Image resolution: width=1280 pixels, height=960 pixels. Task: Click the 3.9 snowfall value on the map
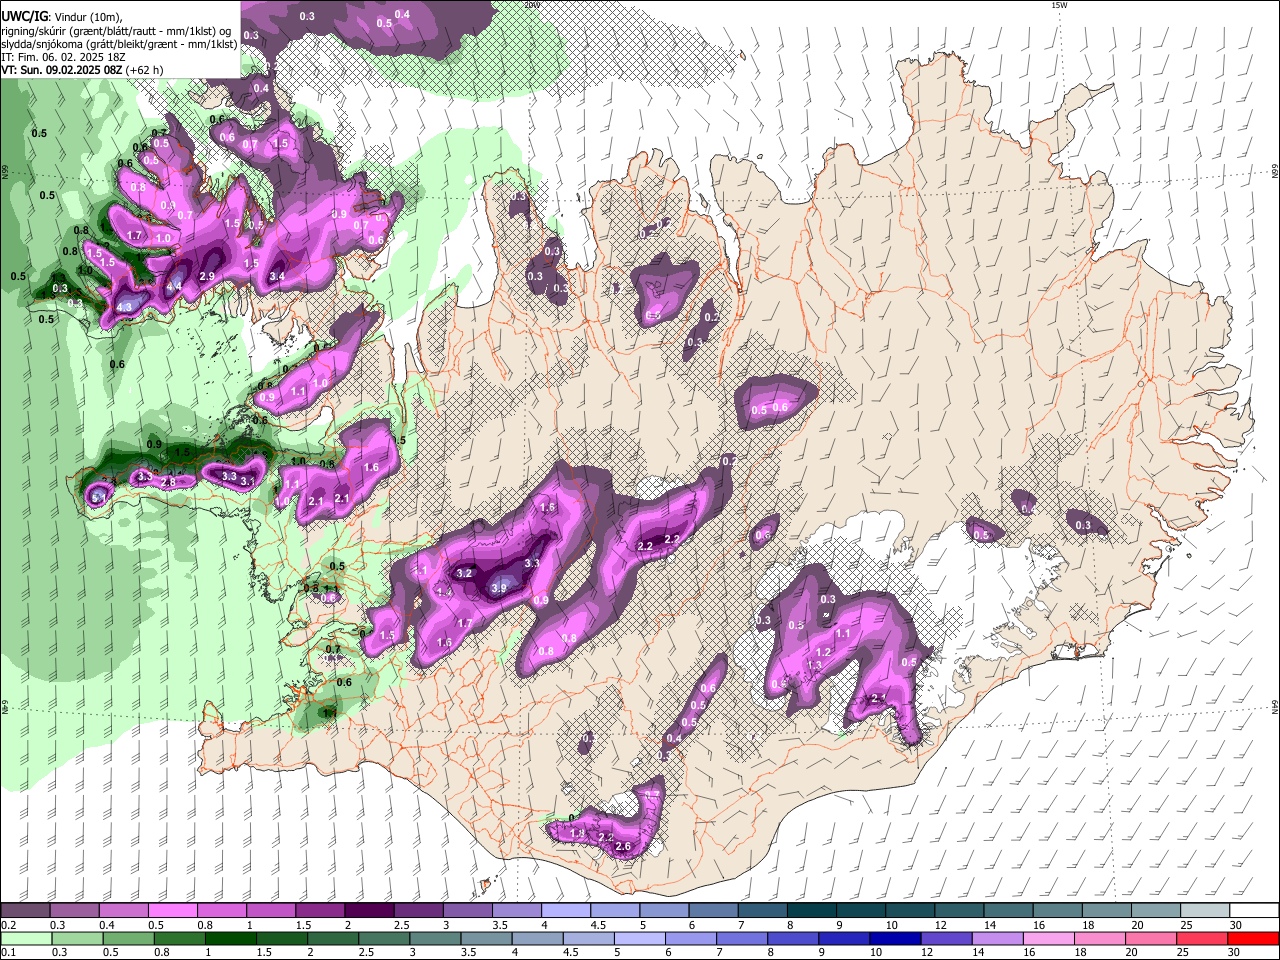499,589
